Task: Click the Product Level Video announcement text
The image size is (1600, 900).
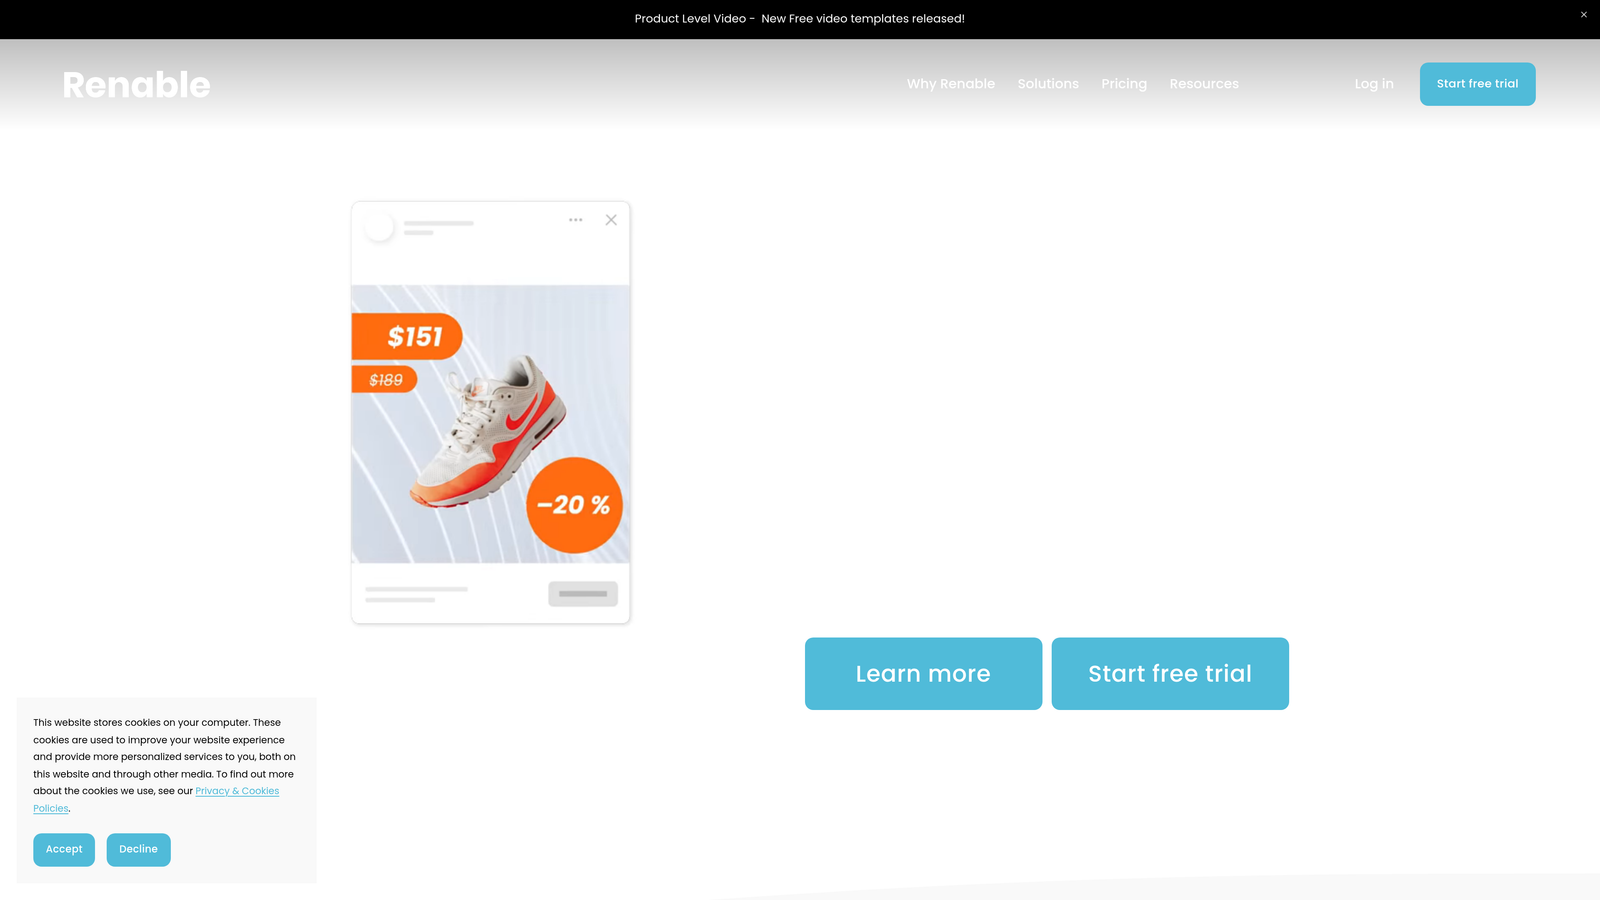Action: pos(799,19)
